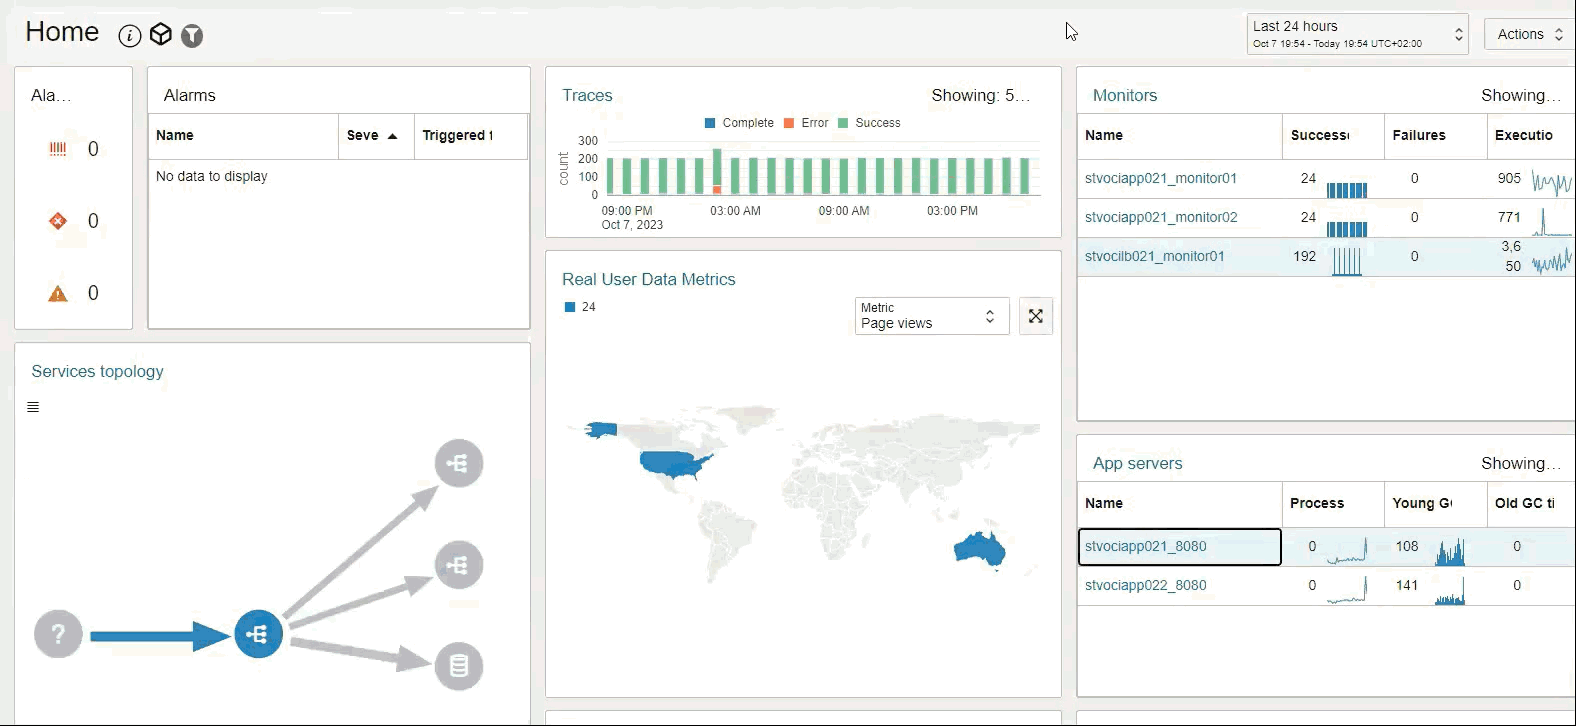Viewport: 1576px width, 726px height.
Task: Sort alarms by Severity column header
Action: [x=372, y=136]
